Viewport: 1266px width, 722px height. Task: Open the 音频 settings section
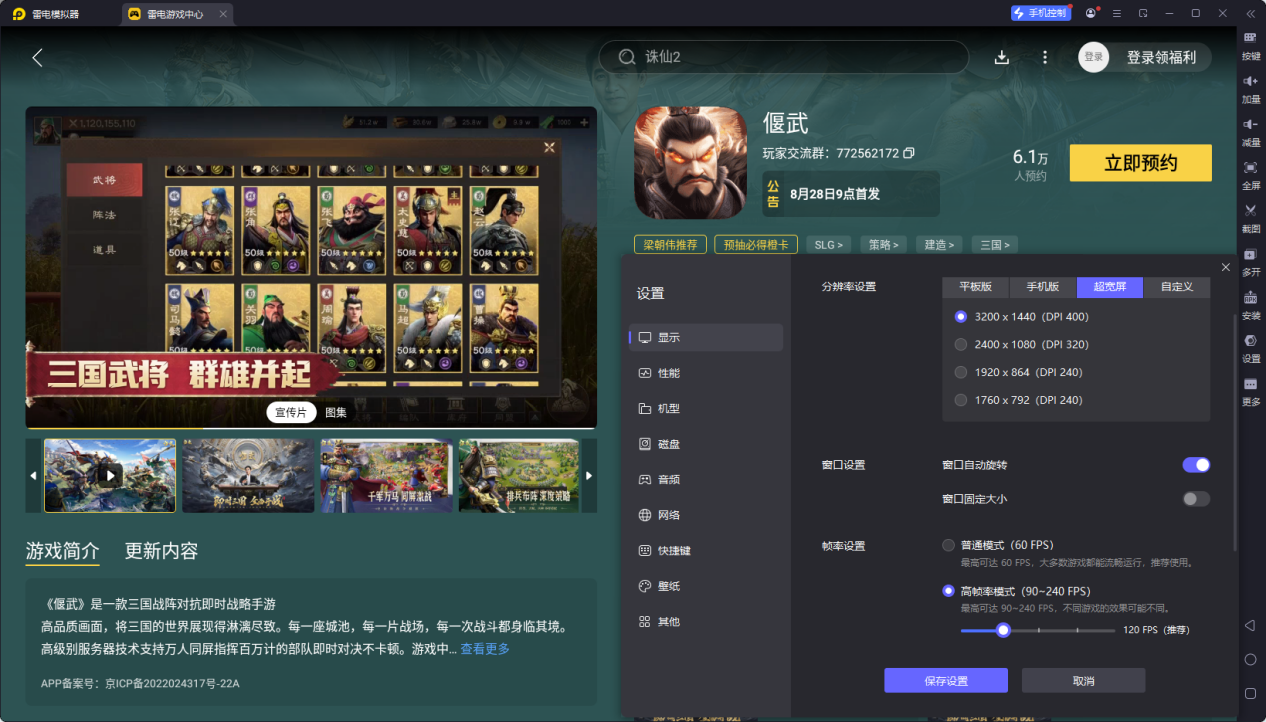(x=706, y=480)
